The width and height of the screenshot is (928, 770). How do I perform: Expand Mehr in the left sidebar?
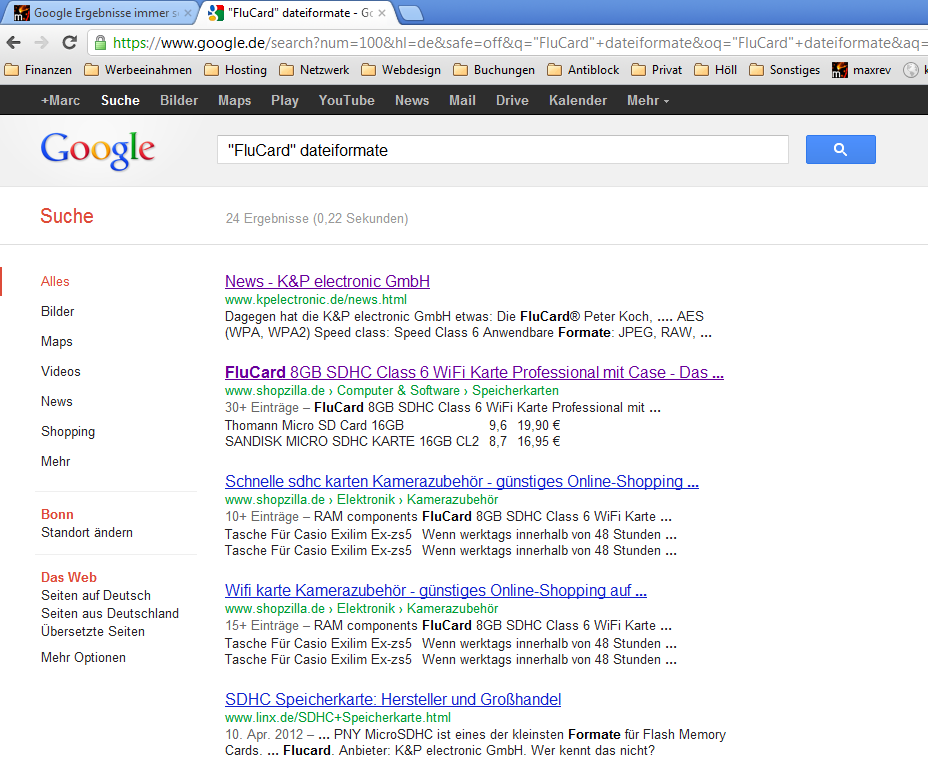point(56,461)
